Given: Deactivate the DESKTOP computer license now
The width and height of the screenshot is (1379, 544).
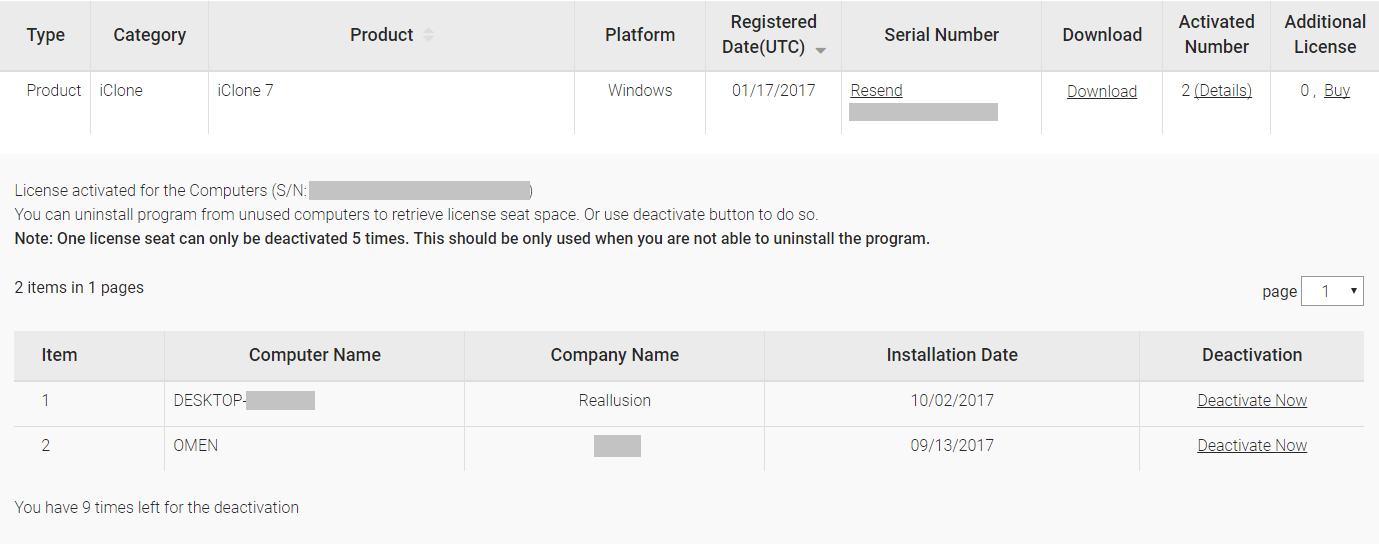Looking at the screenshot, I should point(1251,400).
